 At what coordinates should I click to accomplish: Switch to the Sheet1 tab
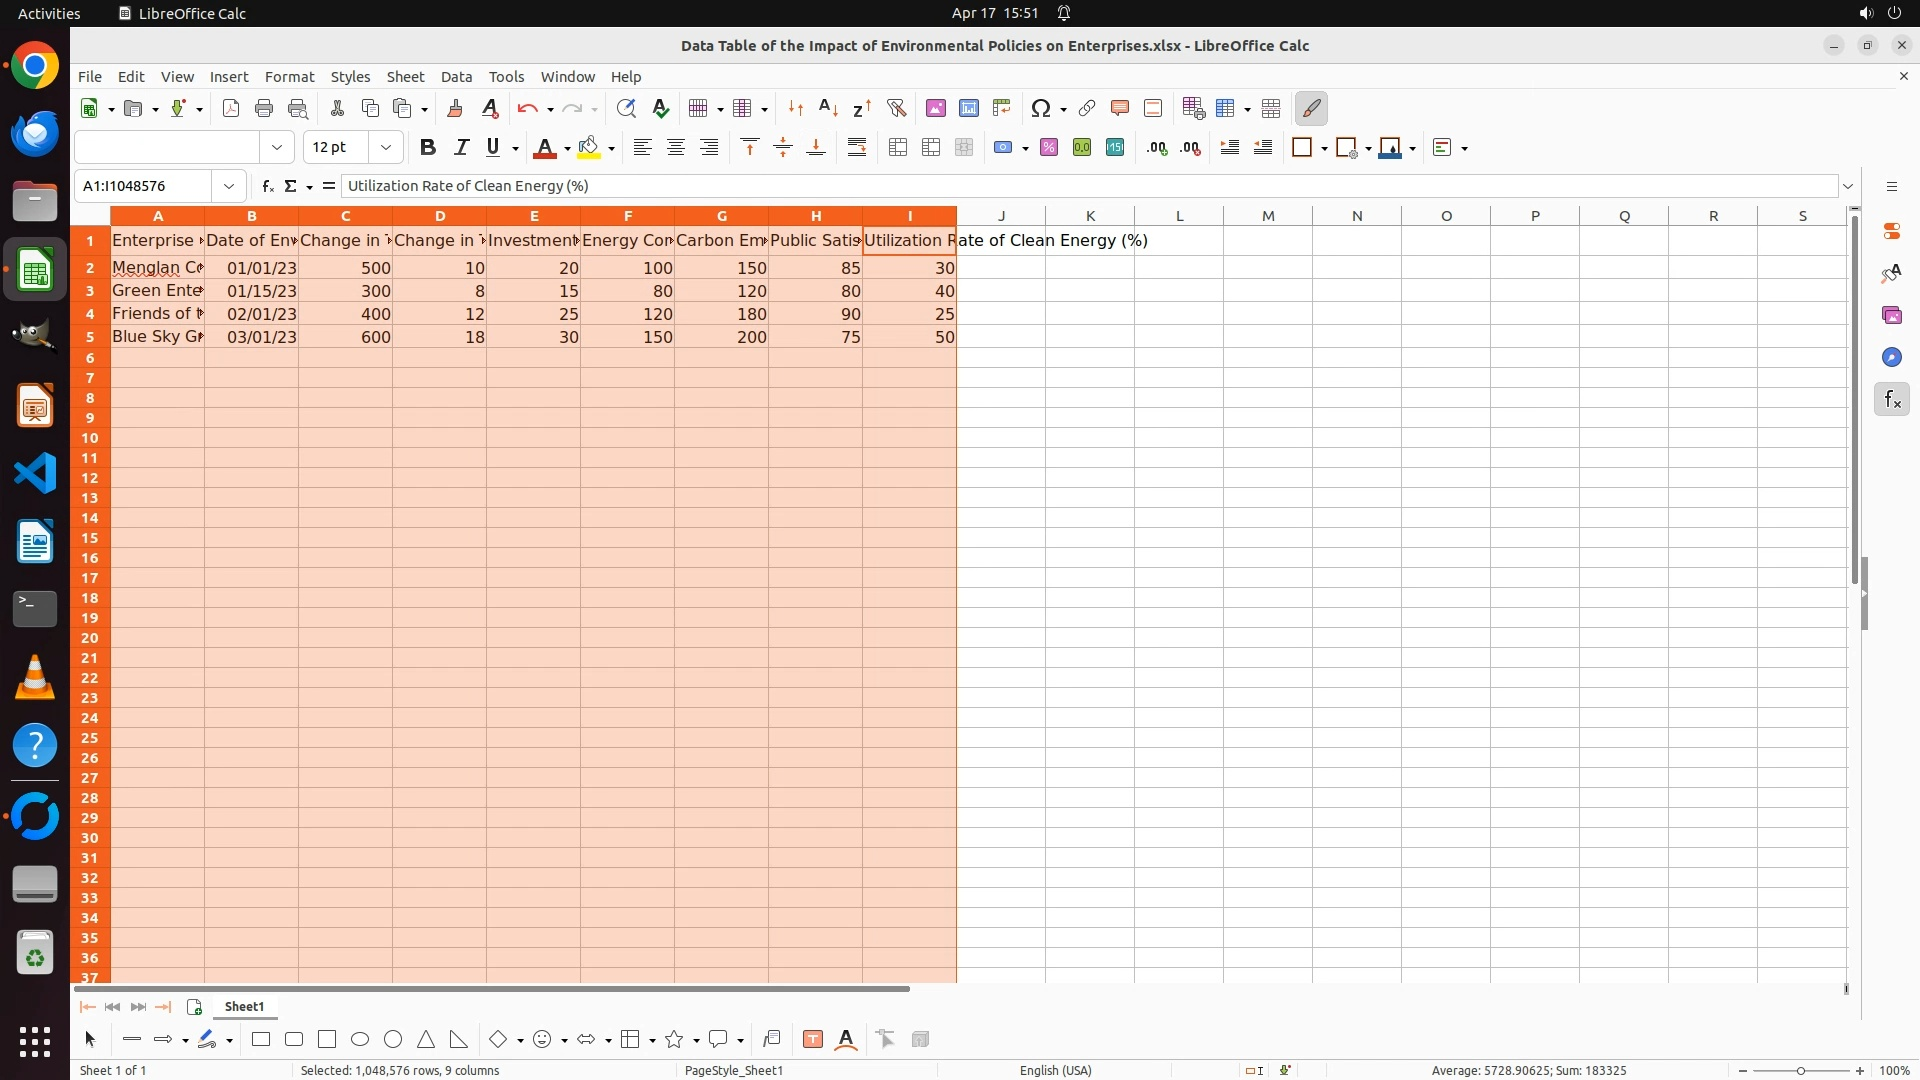(x=244, y=1007)
